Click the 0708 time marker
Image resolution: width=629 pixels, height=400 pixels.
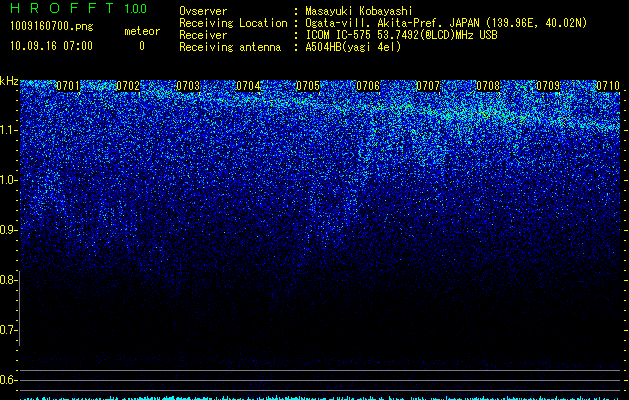click(488, 86)
